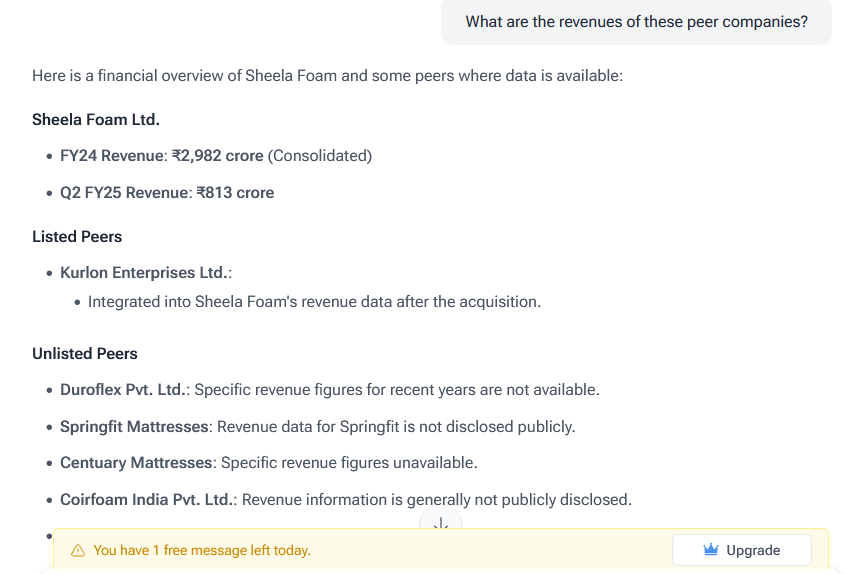The width and height of the screenshot is (852, 574).
Task: Select the user question message bubble
Action: [x=636, y=22]
